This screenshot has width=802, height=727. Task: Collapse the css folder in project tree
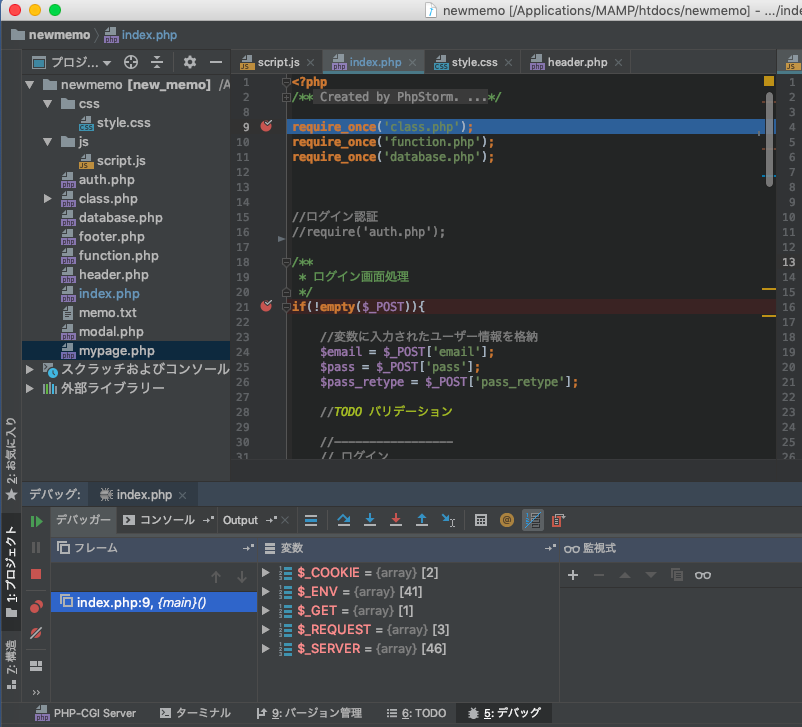point(48,104)
